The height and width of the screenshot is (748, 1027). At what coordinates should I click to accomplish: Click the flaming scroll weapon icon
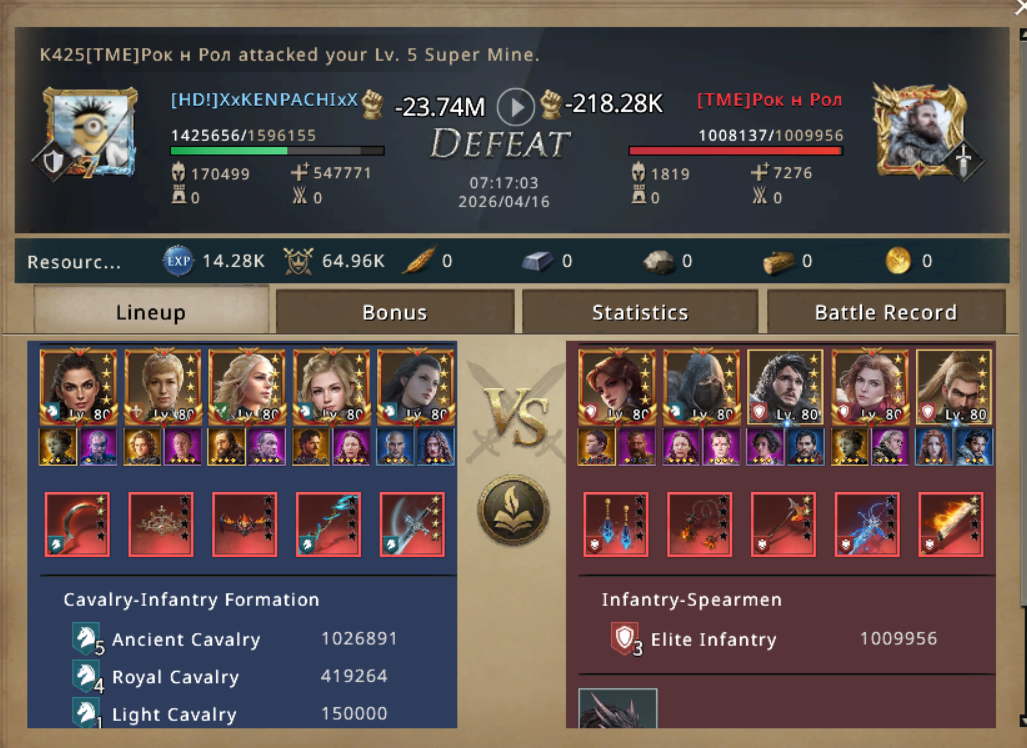click(951, 525)
